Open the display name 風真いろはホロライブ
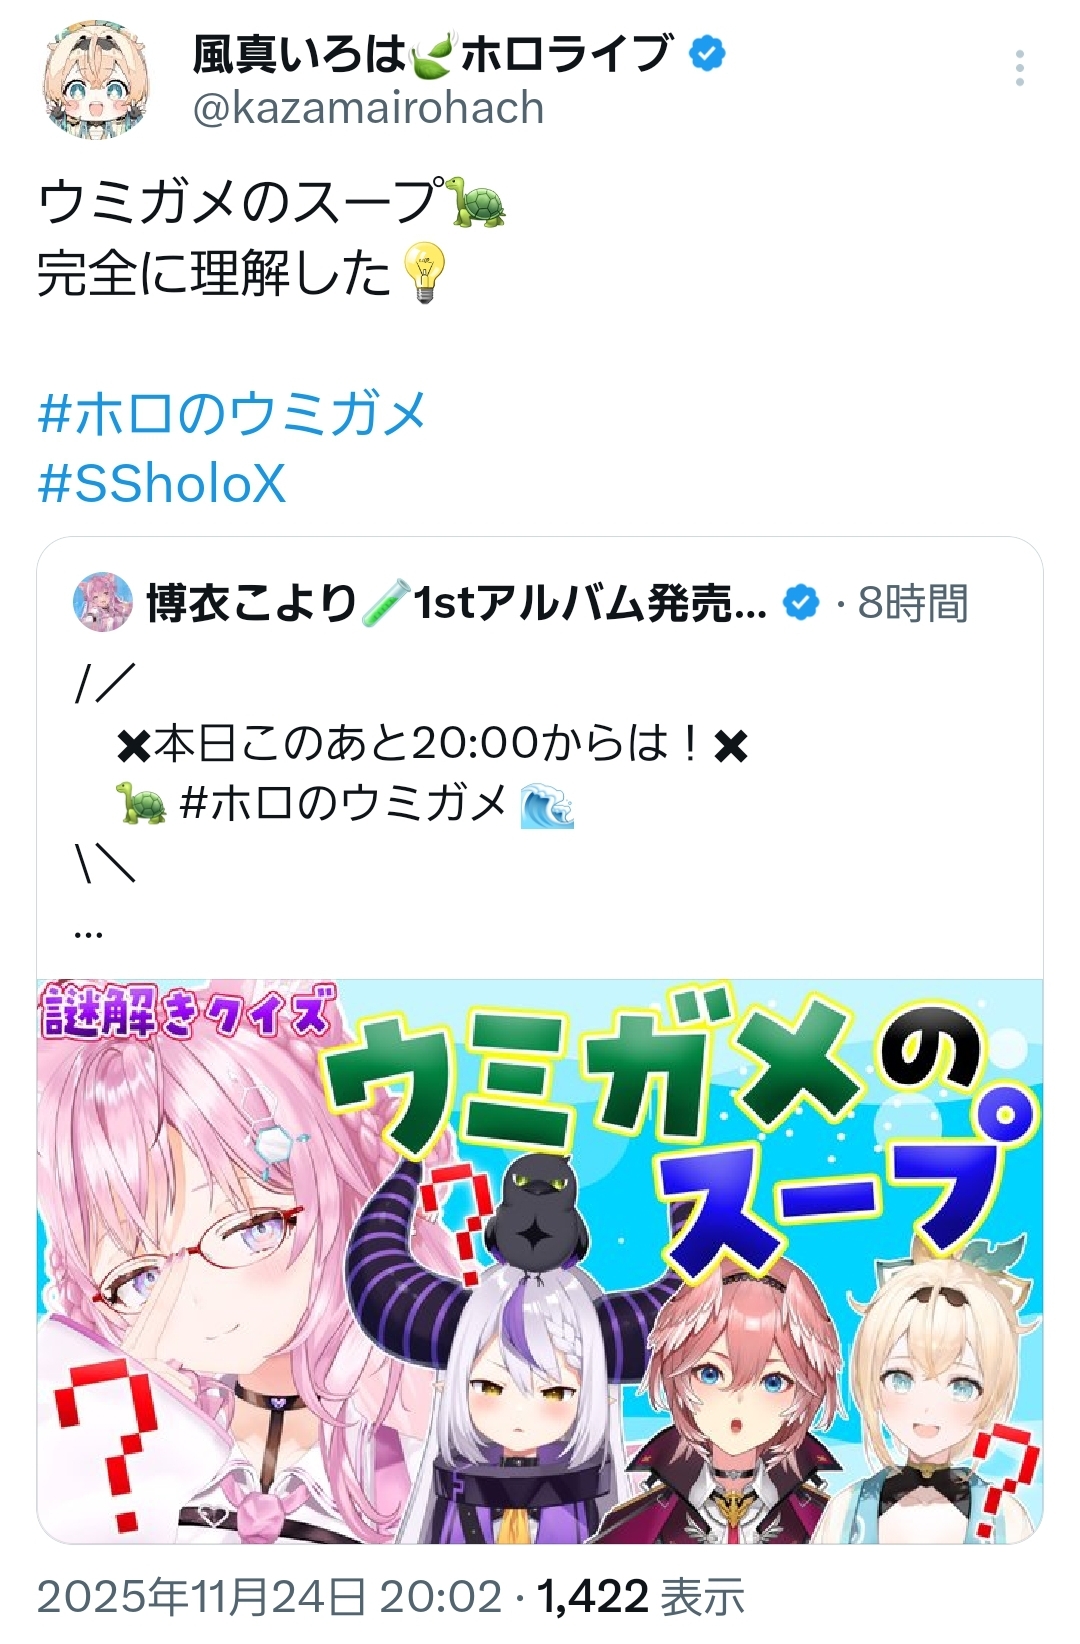 [x=432, y=53]
